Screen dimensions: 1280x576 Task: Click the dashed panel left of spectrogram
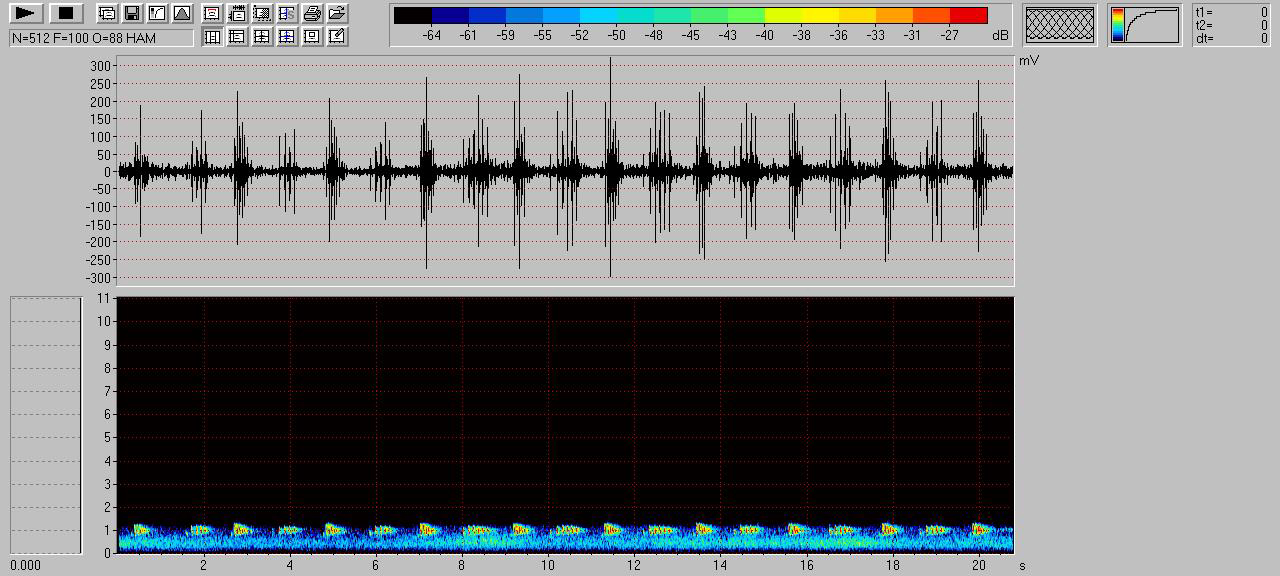[x=46, y=425]
